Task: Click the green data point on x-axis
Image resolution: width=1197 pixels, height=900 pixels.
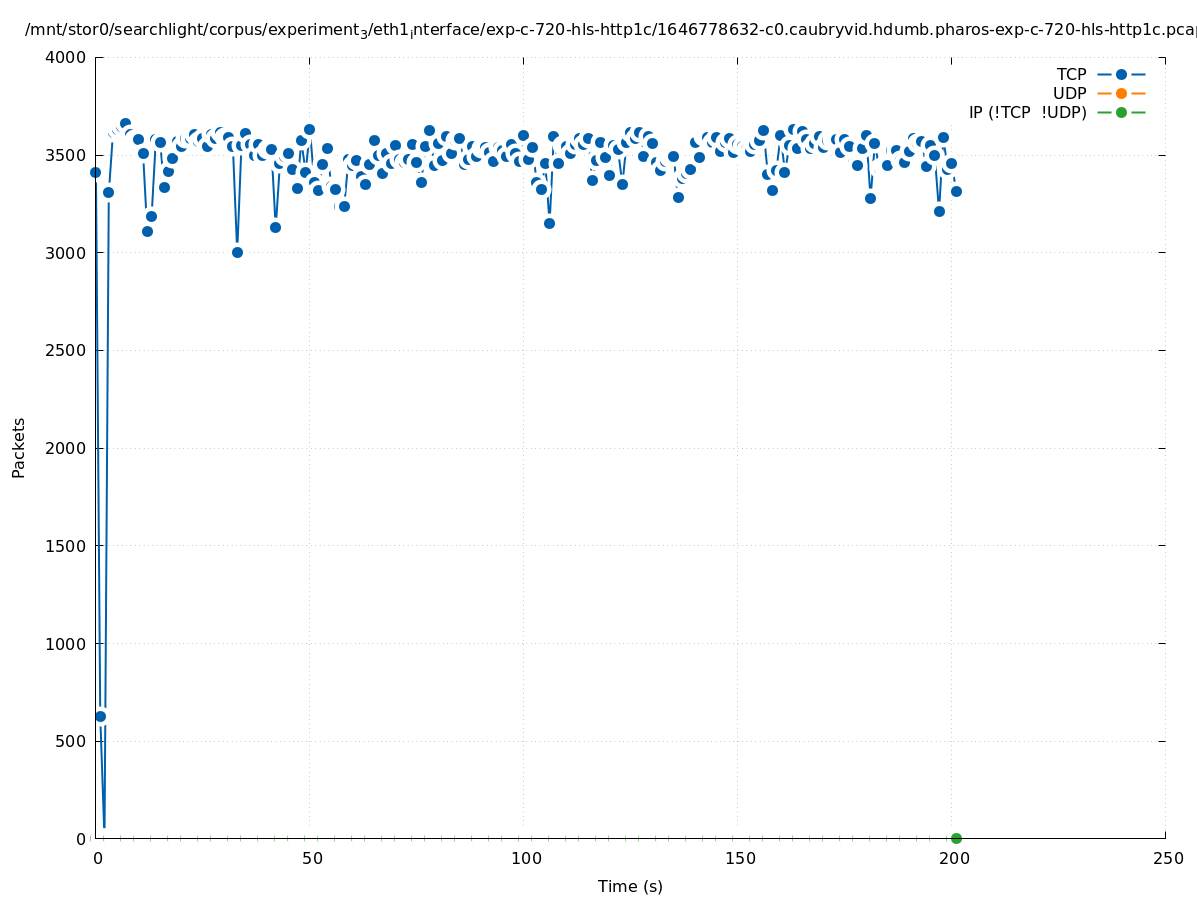Action: 956,838
